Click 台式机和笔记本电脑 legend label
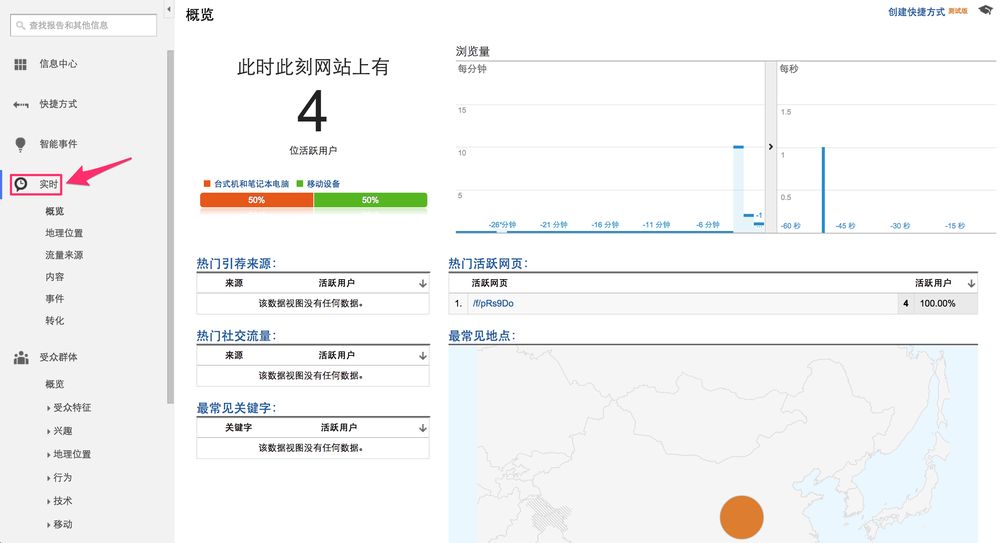This screenshot has width=1000, height=543. click(x=251, y=184)
